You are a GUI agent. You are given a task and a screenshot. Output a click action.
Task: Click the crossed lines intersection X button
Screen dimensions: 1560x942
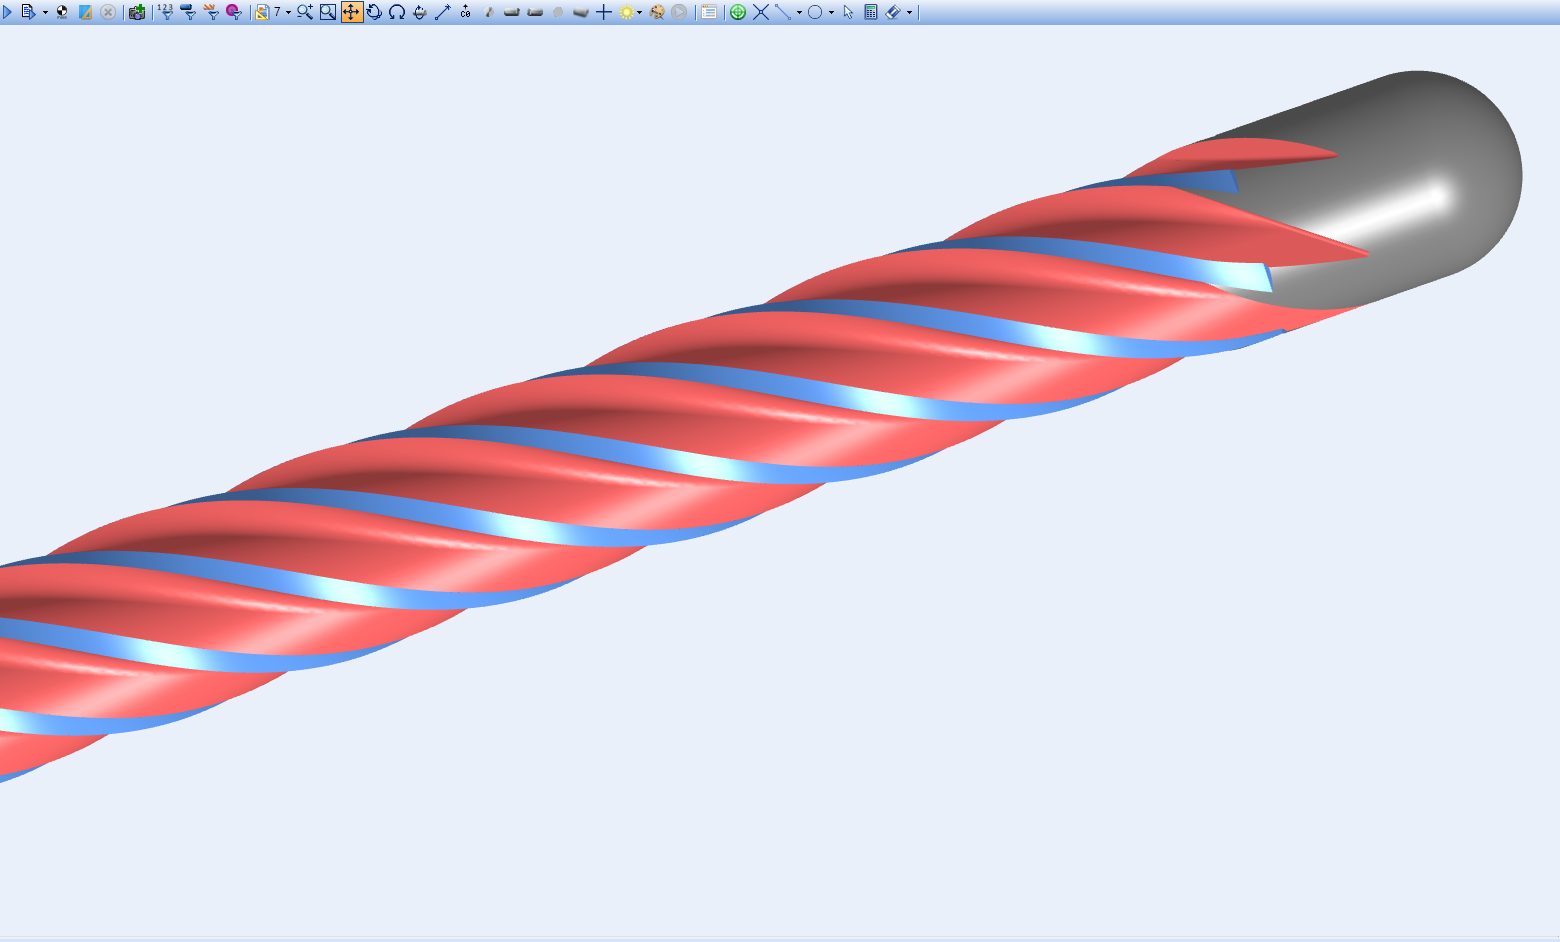[x=761, y=12]
